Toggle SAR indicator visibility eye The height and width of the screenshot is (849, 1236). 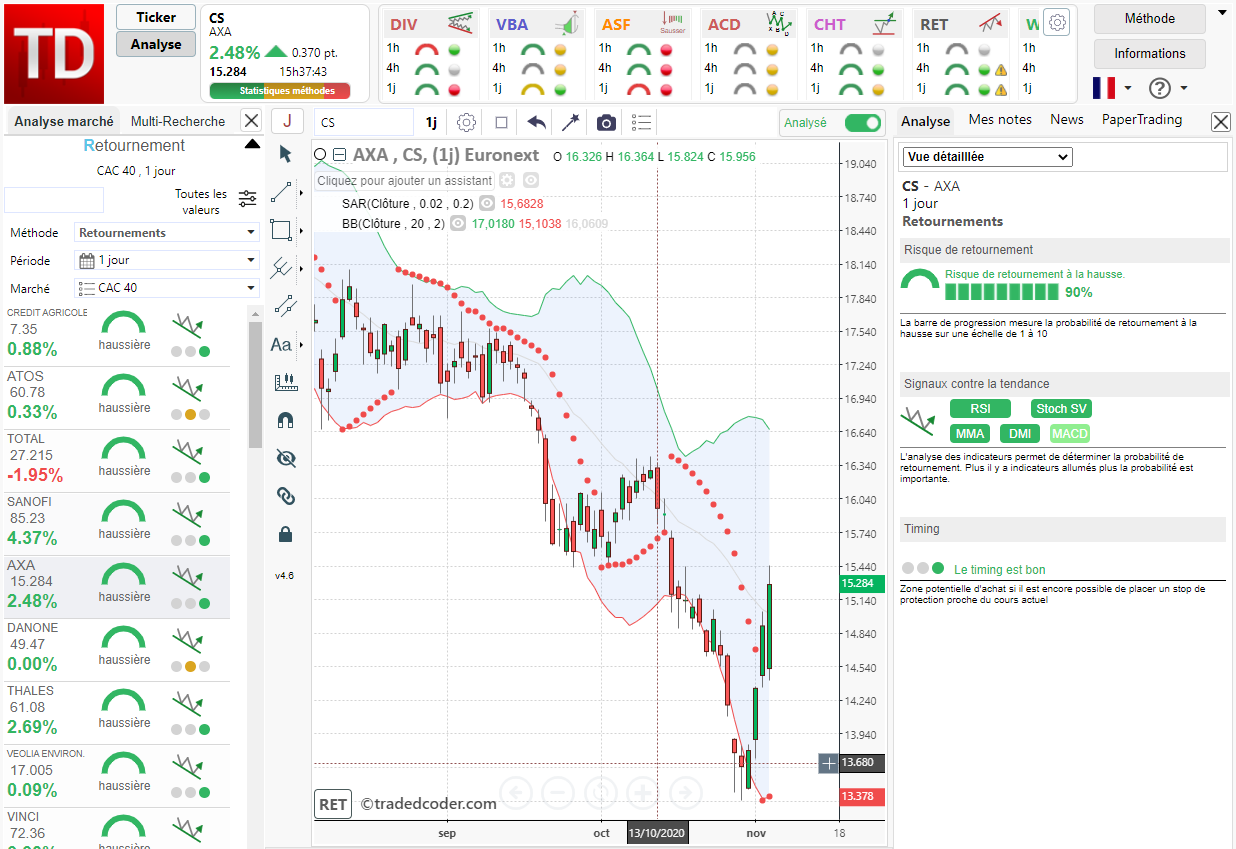click(486, 203)
